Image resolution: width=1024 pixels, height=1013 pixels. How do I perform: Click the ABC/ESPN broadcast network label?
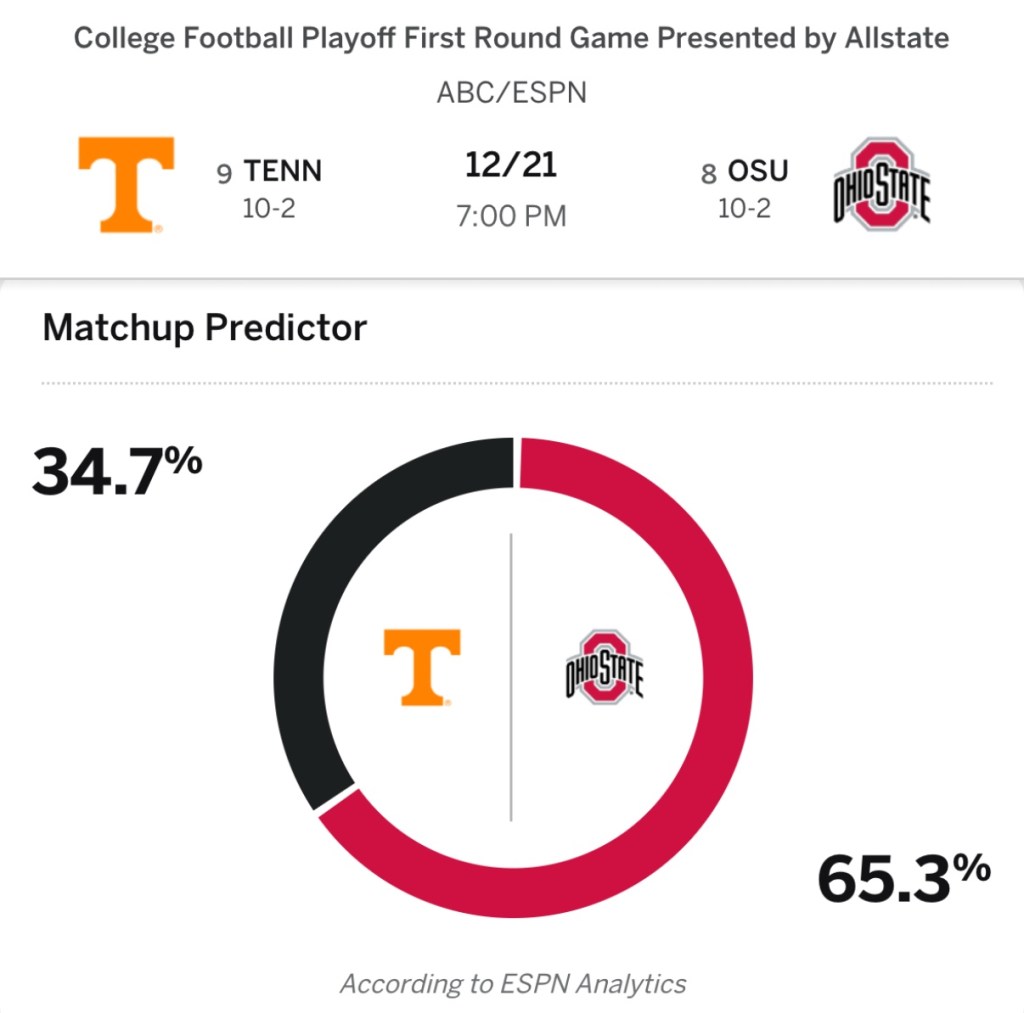511,93
